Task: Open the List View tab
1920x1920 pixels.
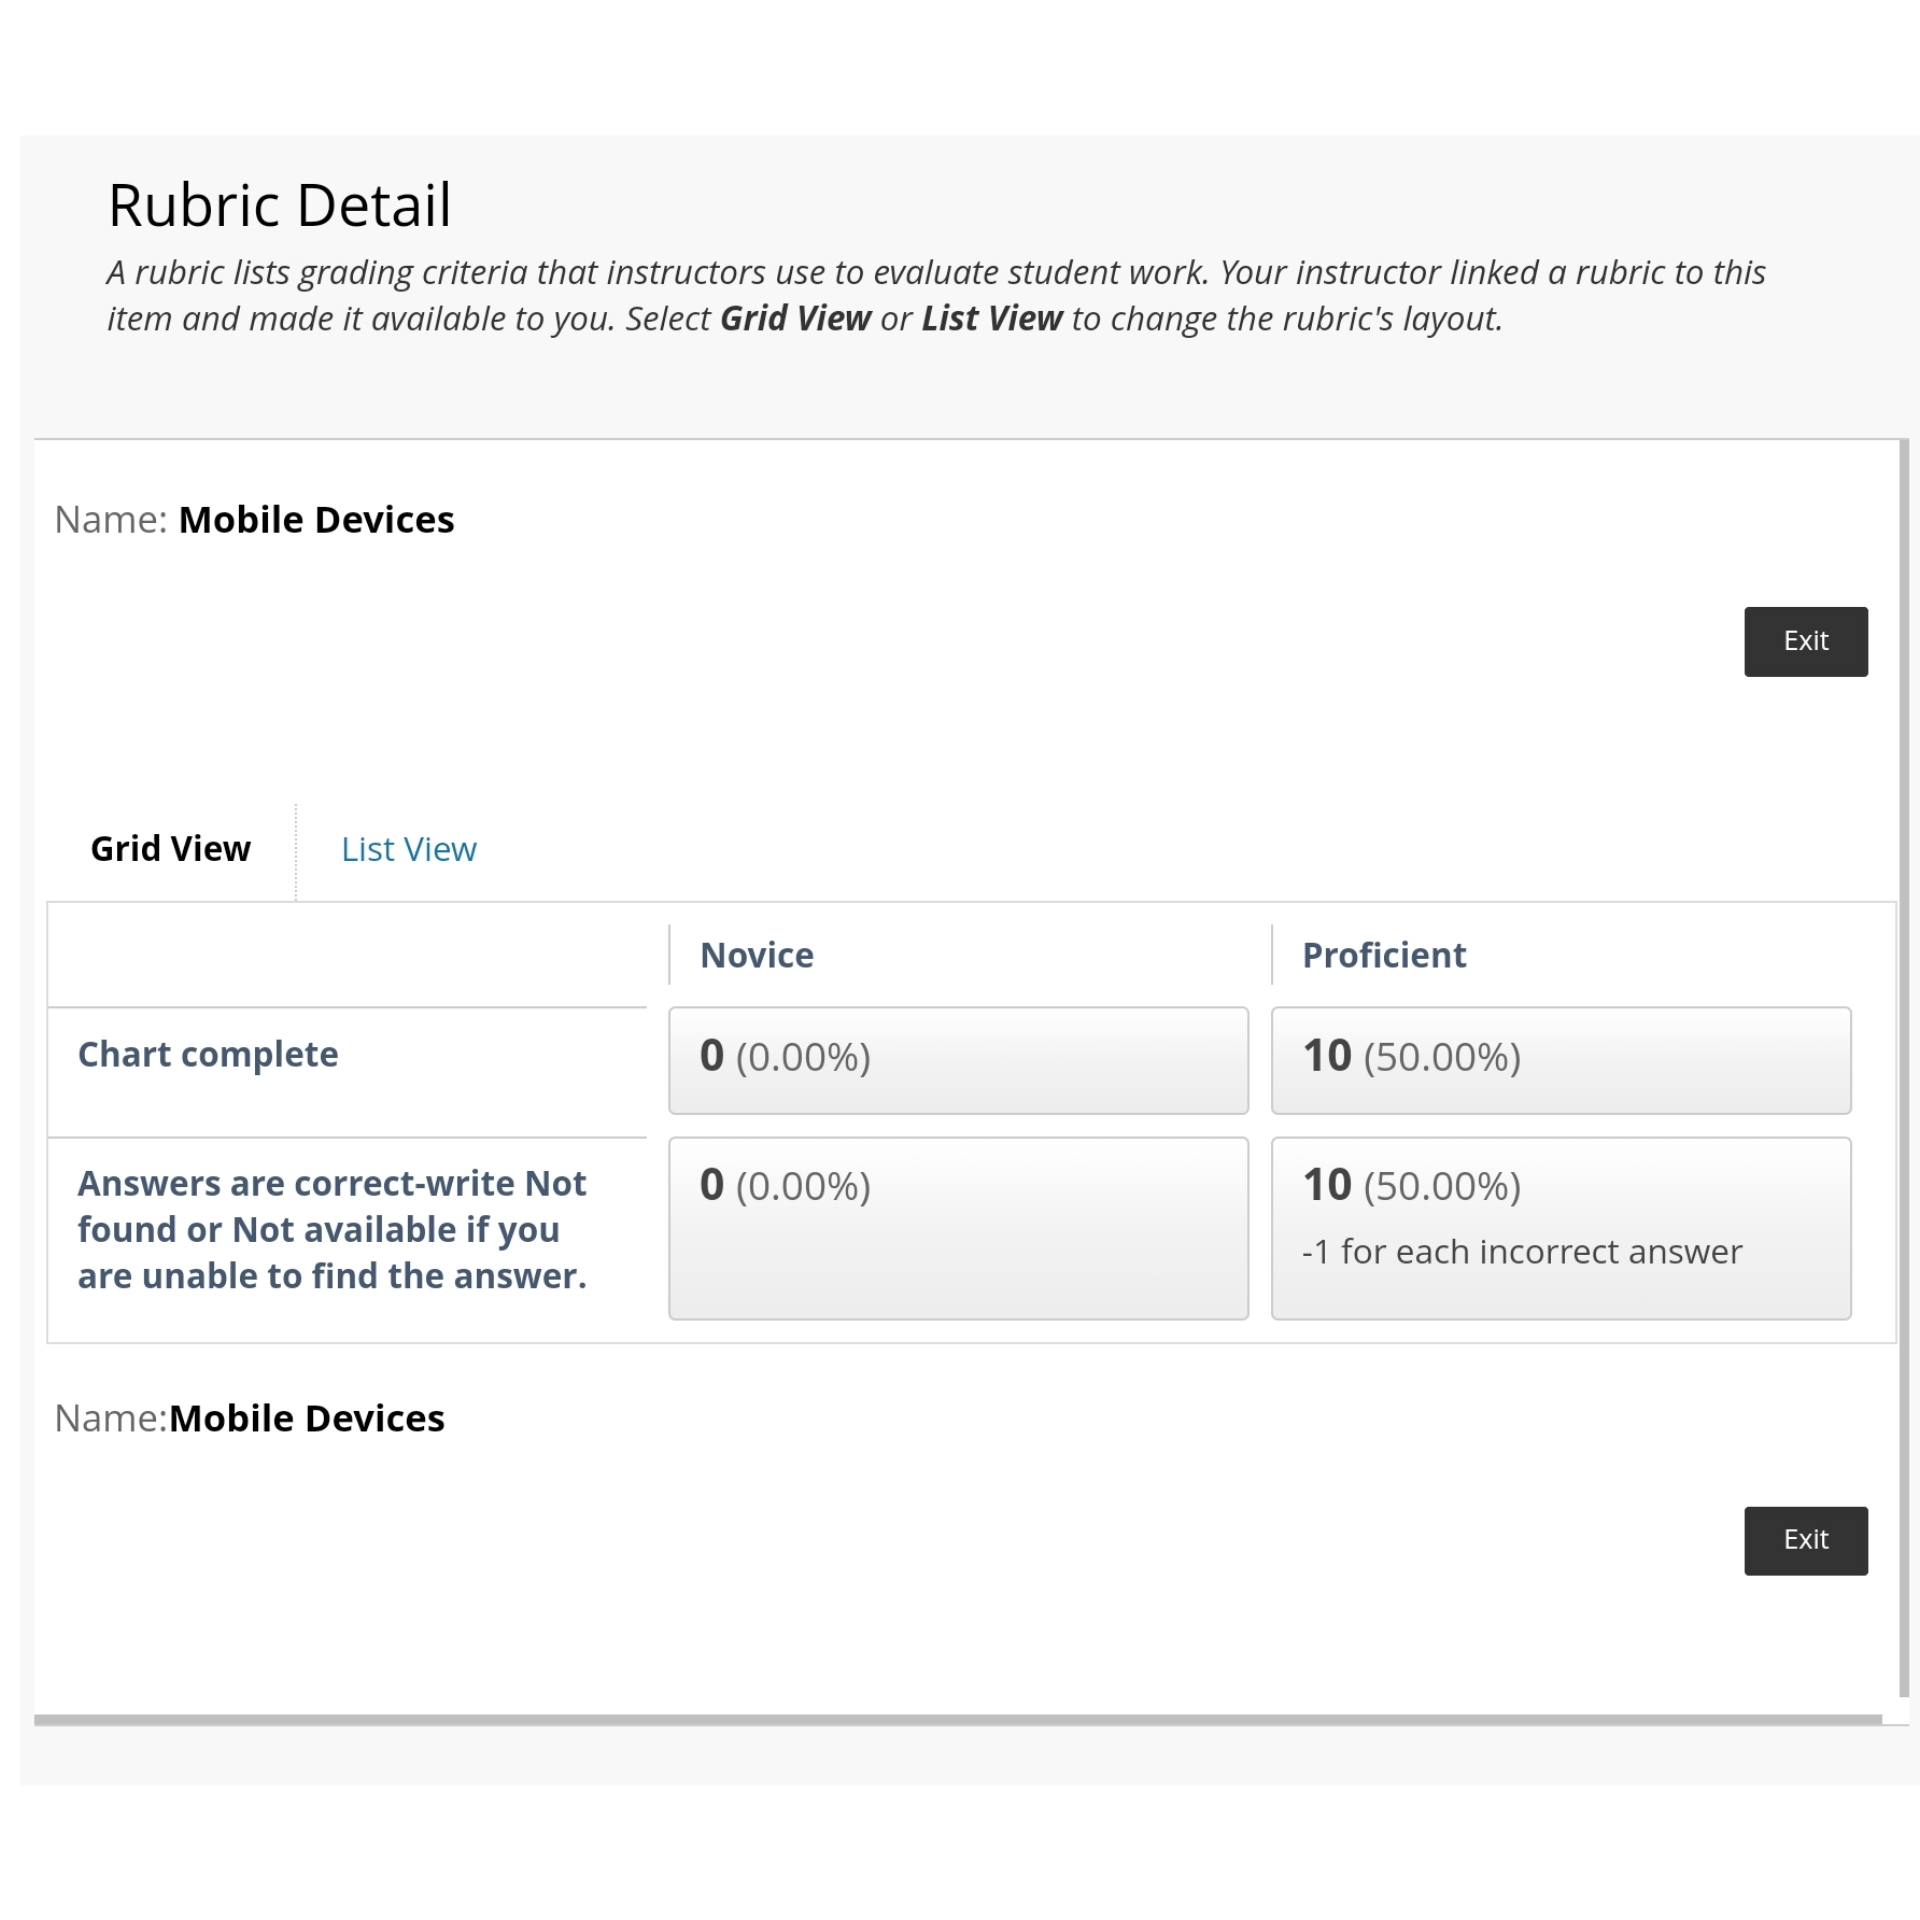Action: pos(408,849)
